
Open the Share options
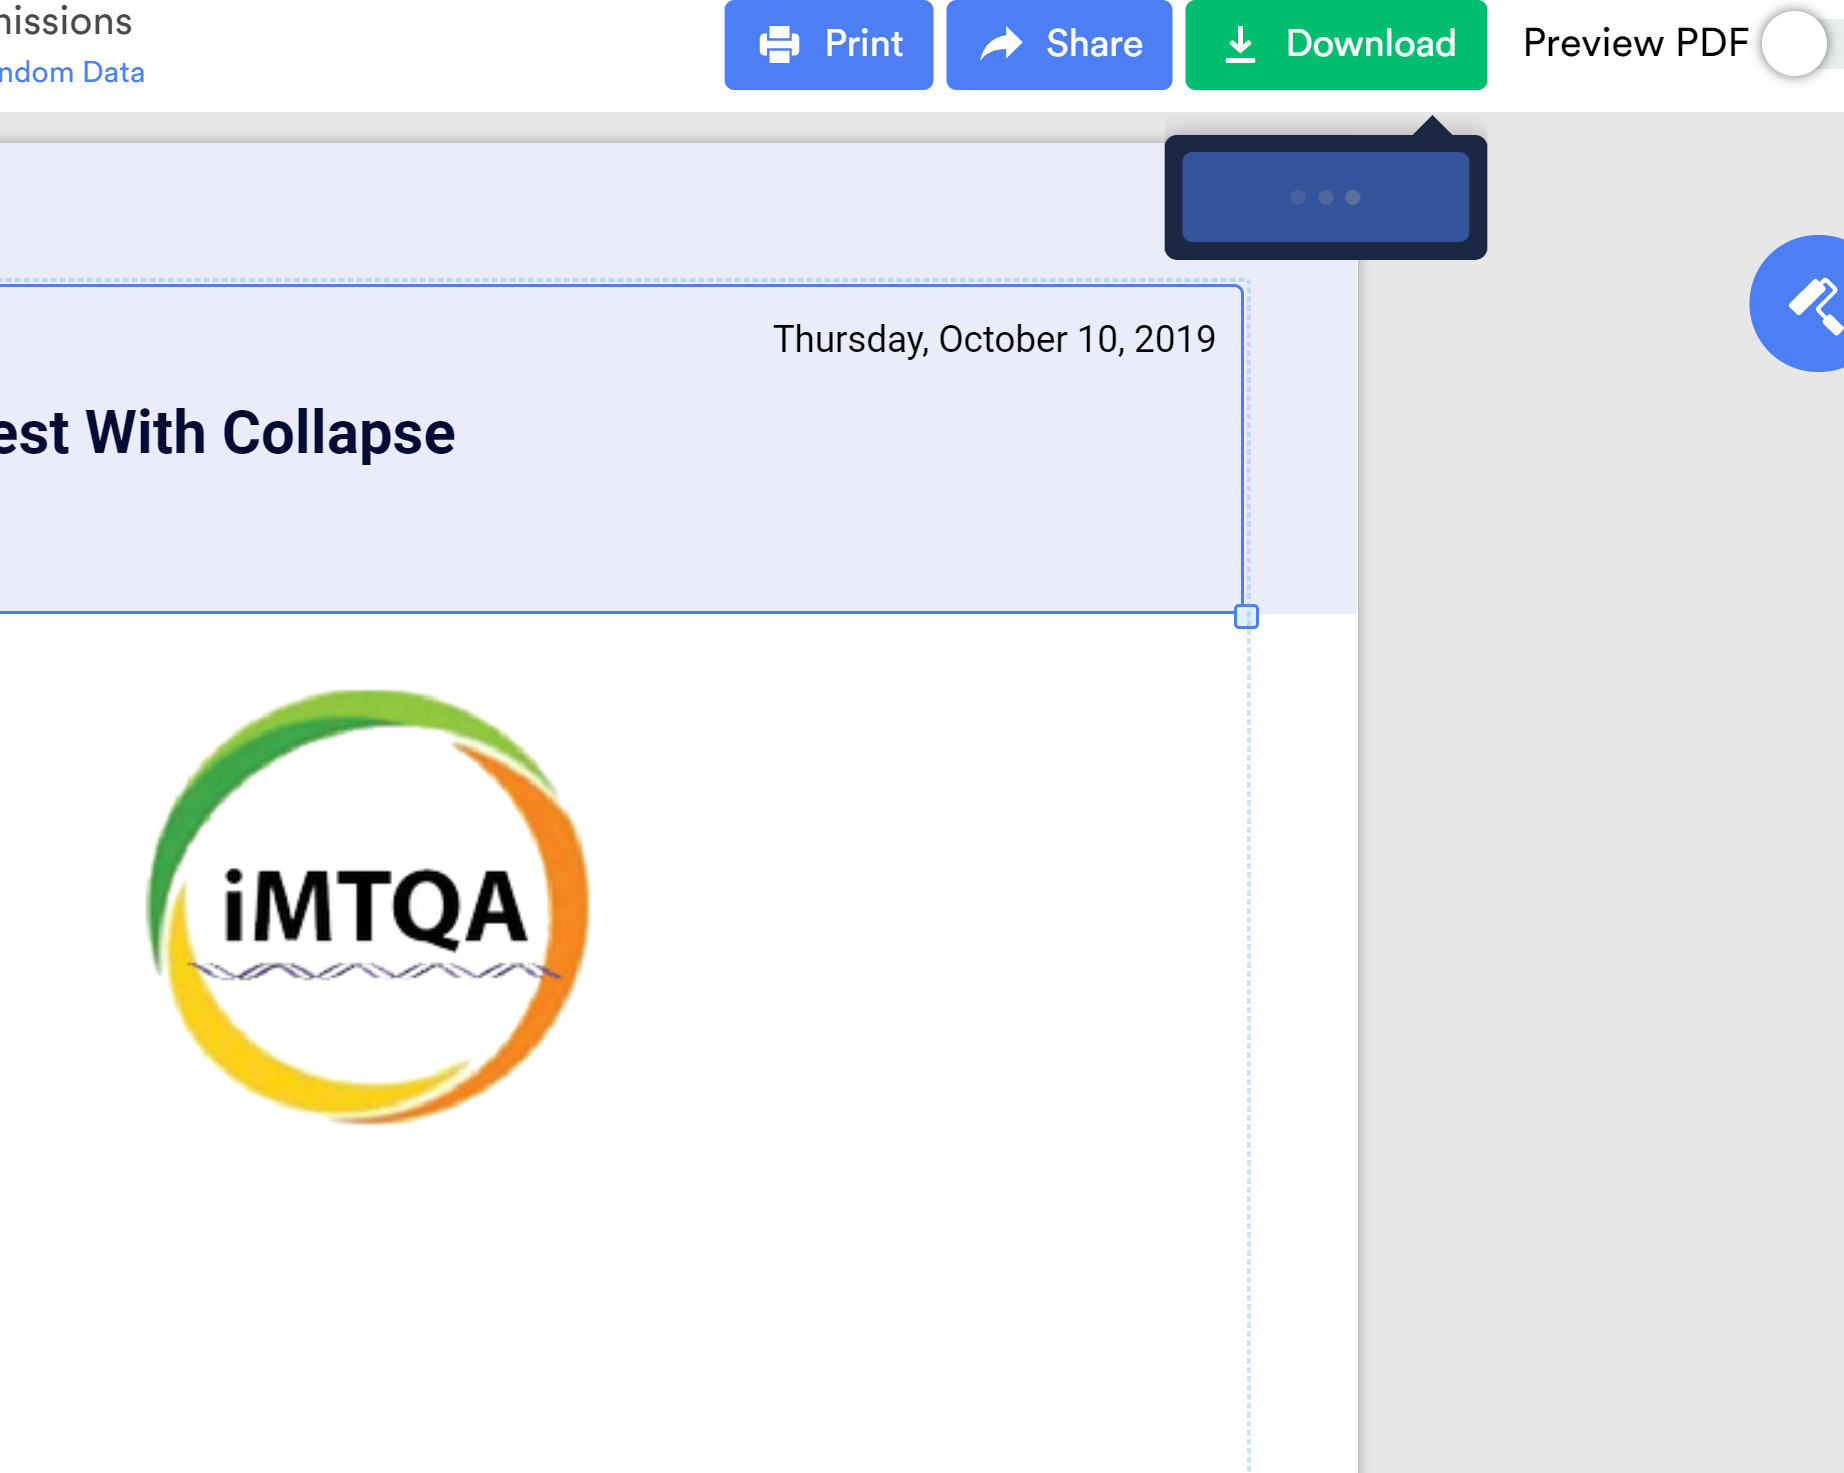(x=1059, y=44)
